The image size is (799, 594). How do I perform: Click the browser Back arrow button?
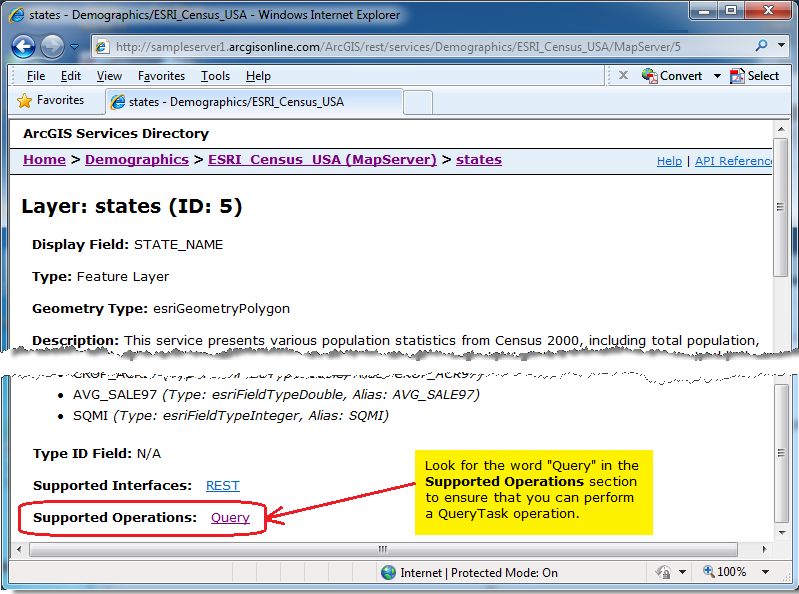(x=23, y=47)
